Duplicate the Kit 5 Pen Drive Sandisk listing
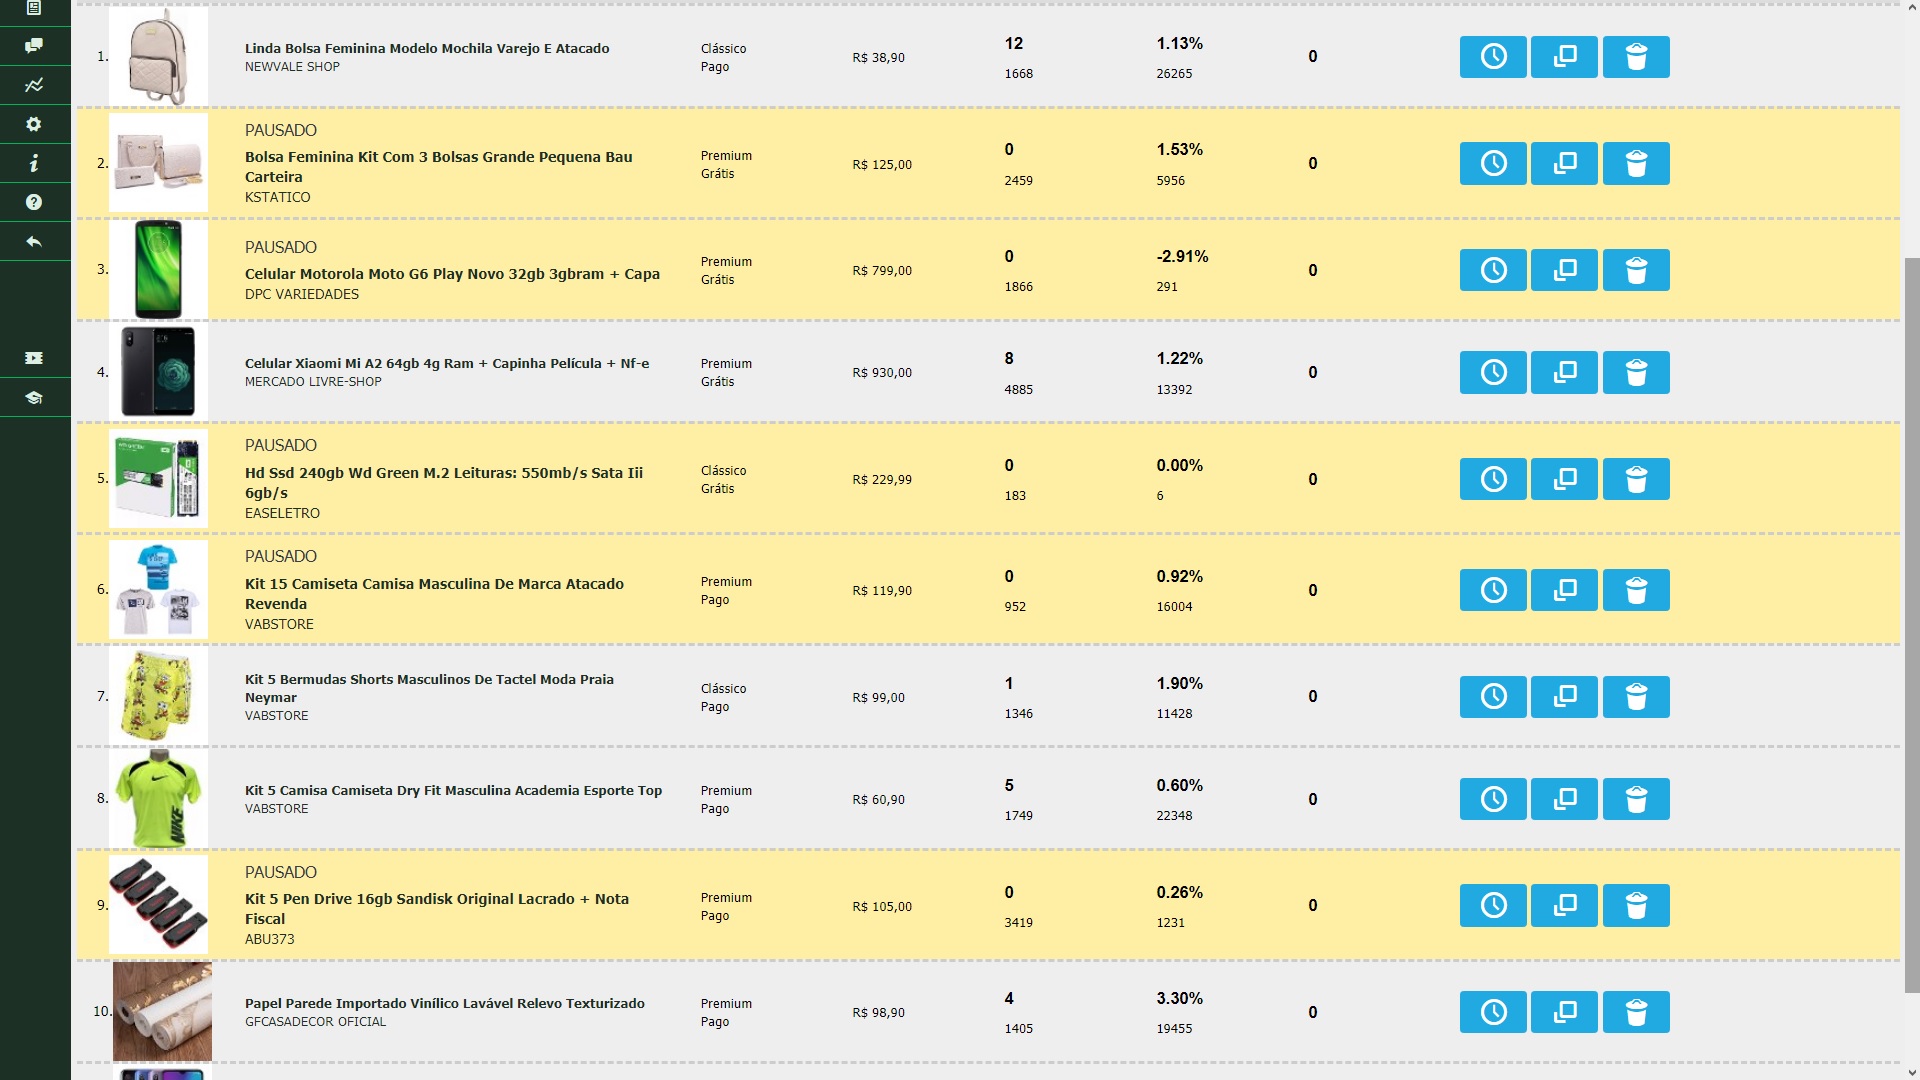This screenshot has width=1920, height=1080. point(1564,905)
